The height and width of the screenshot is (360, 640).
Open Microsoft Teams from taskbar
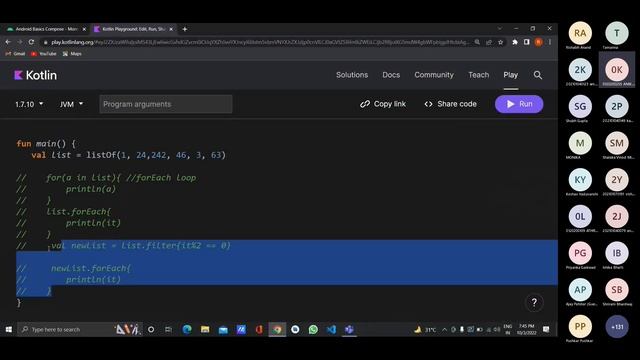click(x=349, y=329)
